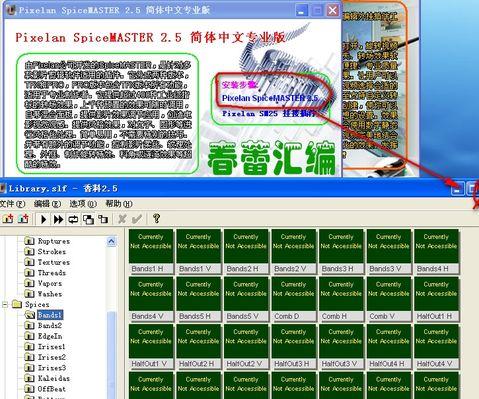
Task: Click the Pixelan SpiceMASTER 2.5 install link
Action: 270,98
